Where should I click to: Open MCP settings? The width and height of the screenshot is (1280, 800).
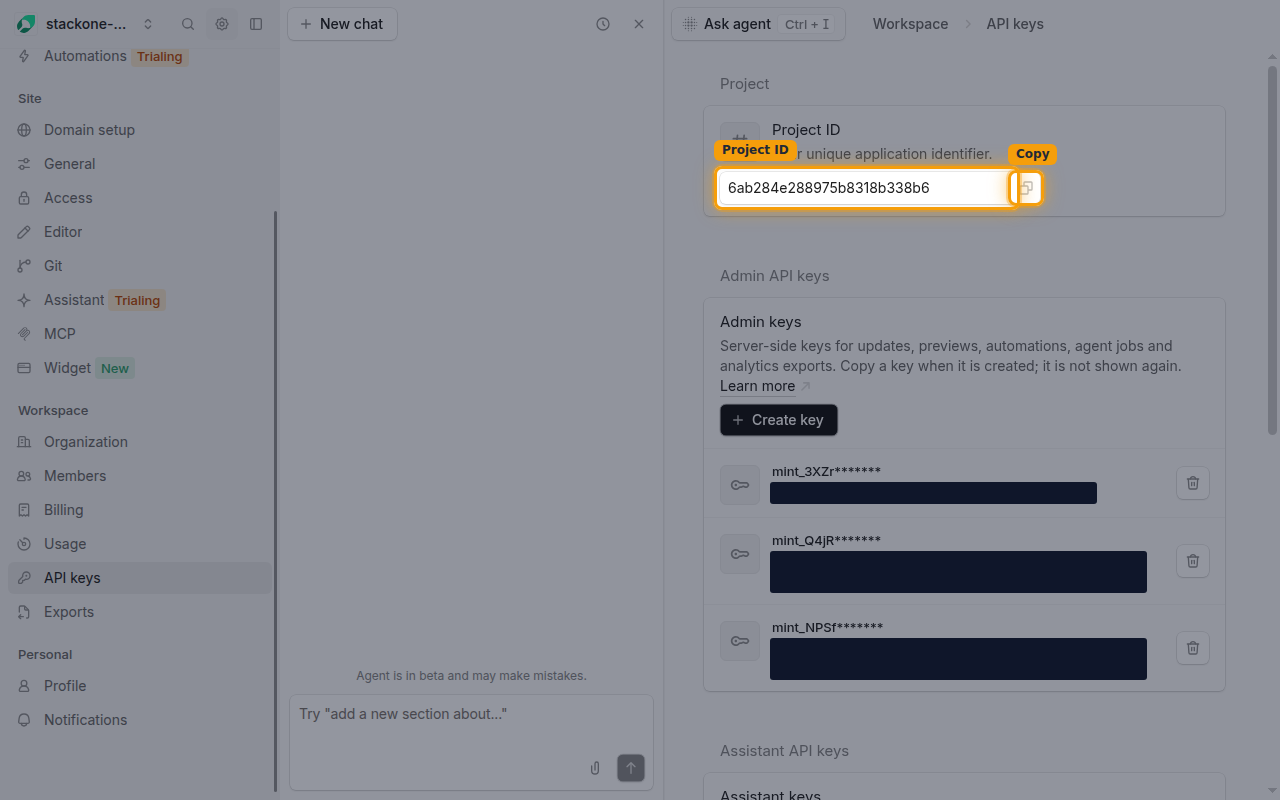pyautogui.click(x=140, y=334)
